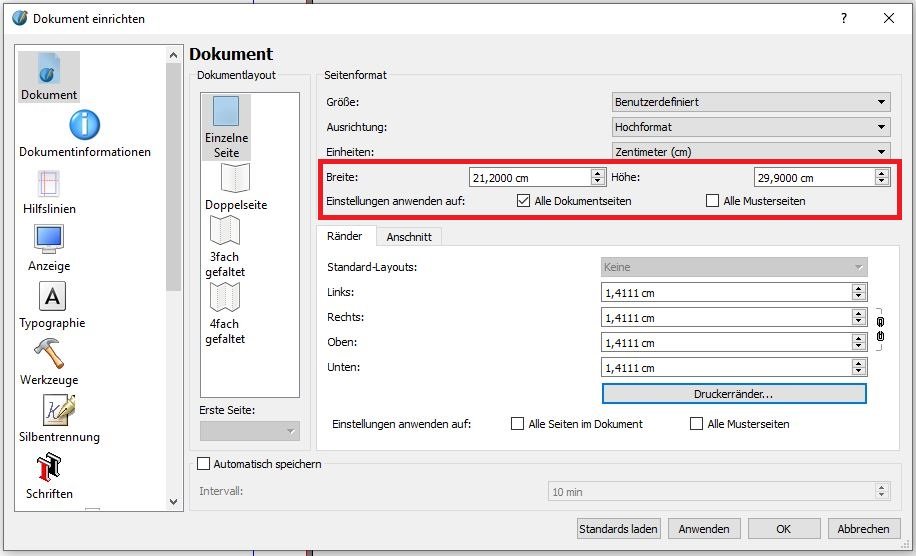Select the Hilfslinien settings icon

[x=49, y=184]
